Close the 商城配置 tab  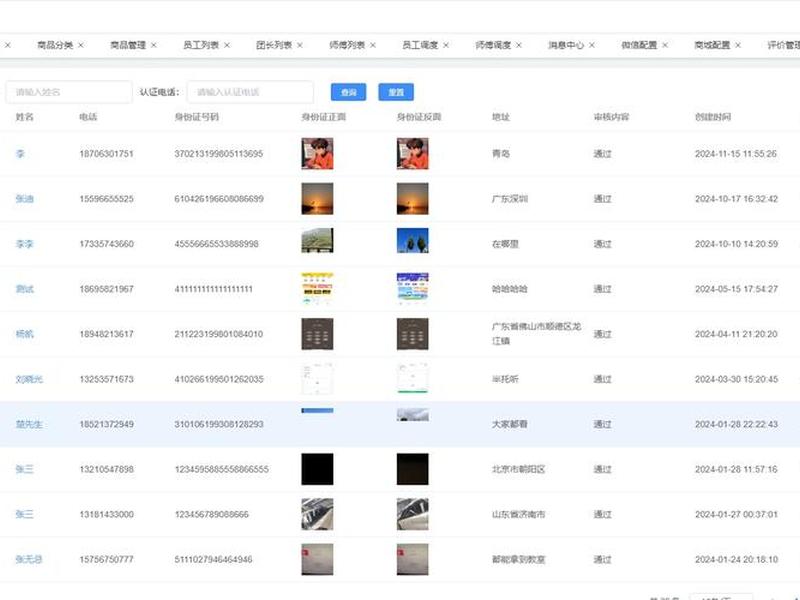(x=738, y=45)
